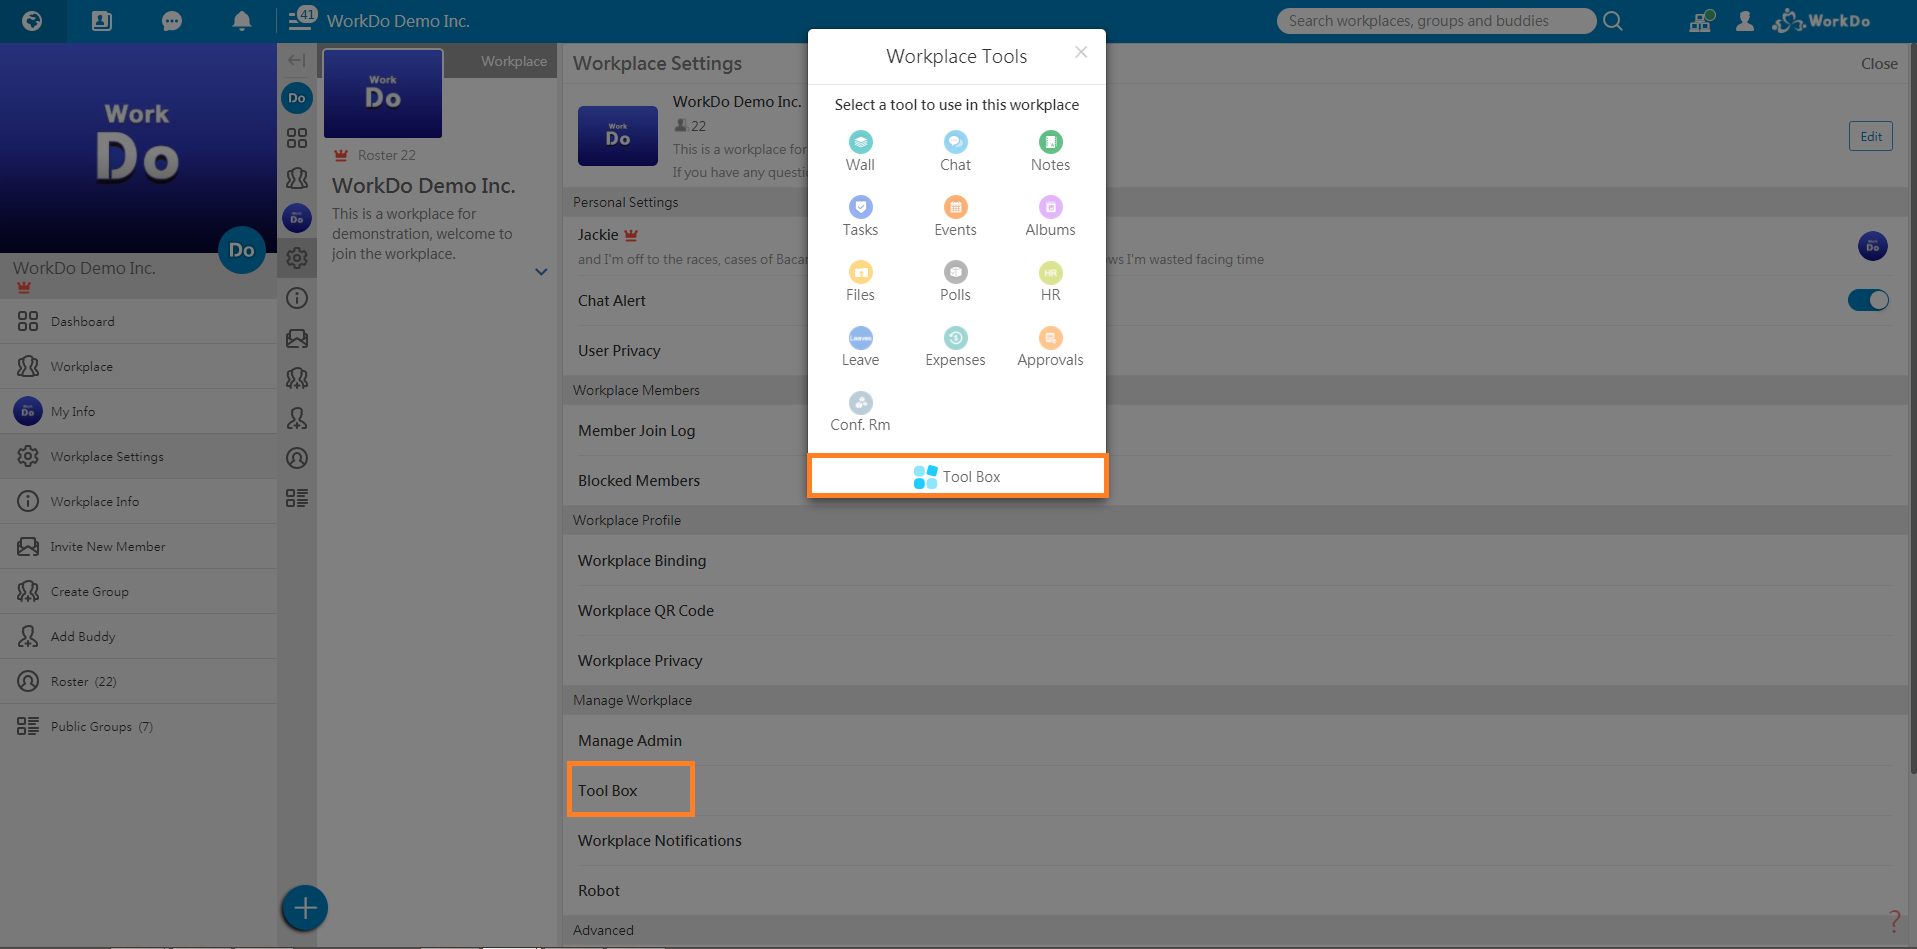Viewport: 1917px width, 949px height.
Task: Open Robot settings row
Action: tap(1236, 890)
